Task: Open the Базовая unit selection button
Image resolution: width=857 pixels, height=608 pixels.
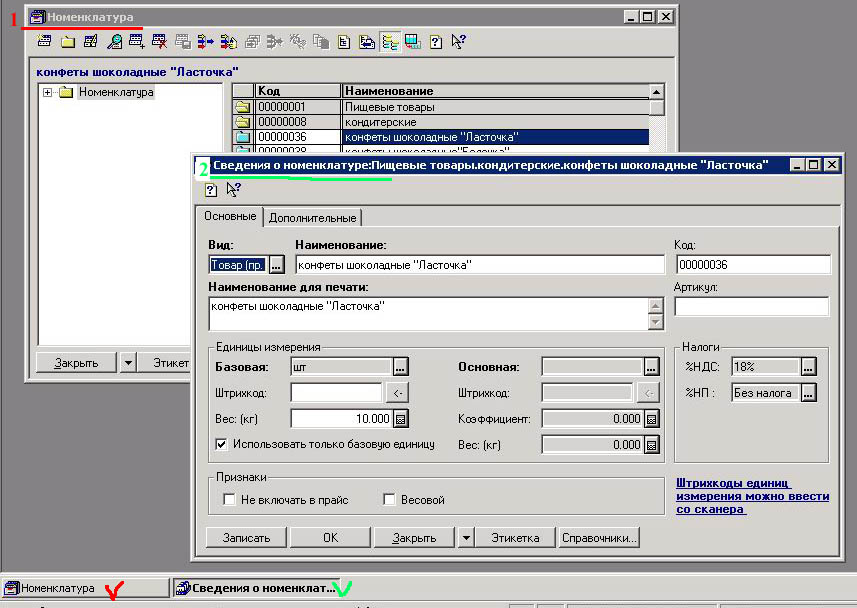Action: click(401, 366)
